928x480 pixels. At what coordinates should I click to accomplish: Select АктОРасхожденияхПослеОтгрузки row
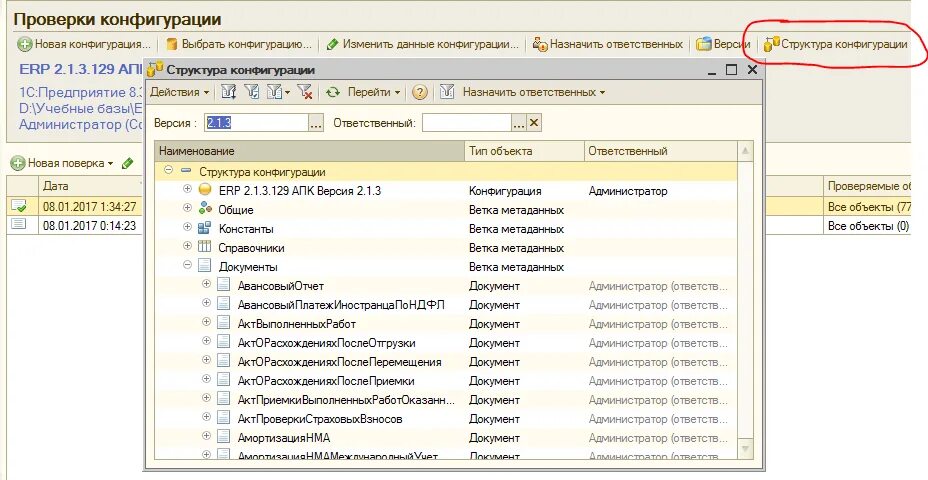(446, 343)
